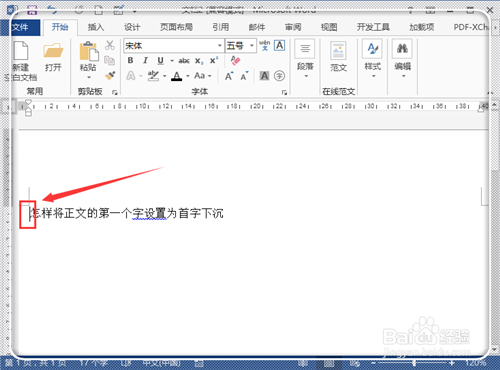Decrease font size with the smaller A
Viewport: 500px width, 370px height.
coord(244,76)
